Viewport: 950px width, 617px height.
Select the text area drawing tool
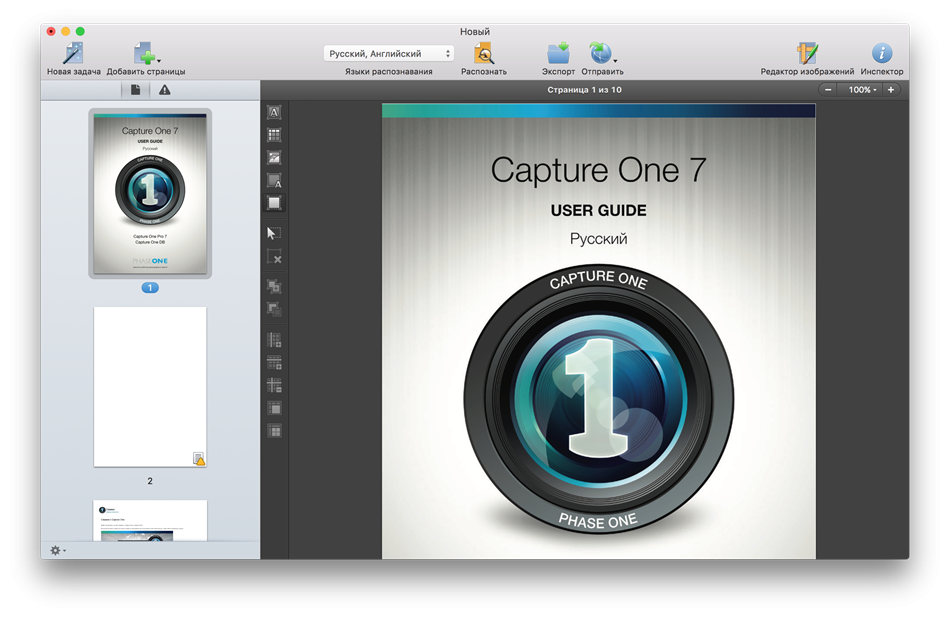(274, 112)
